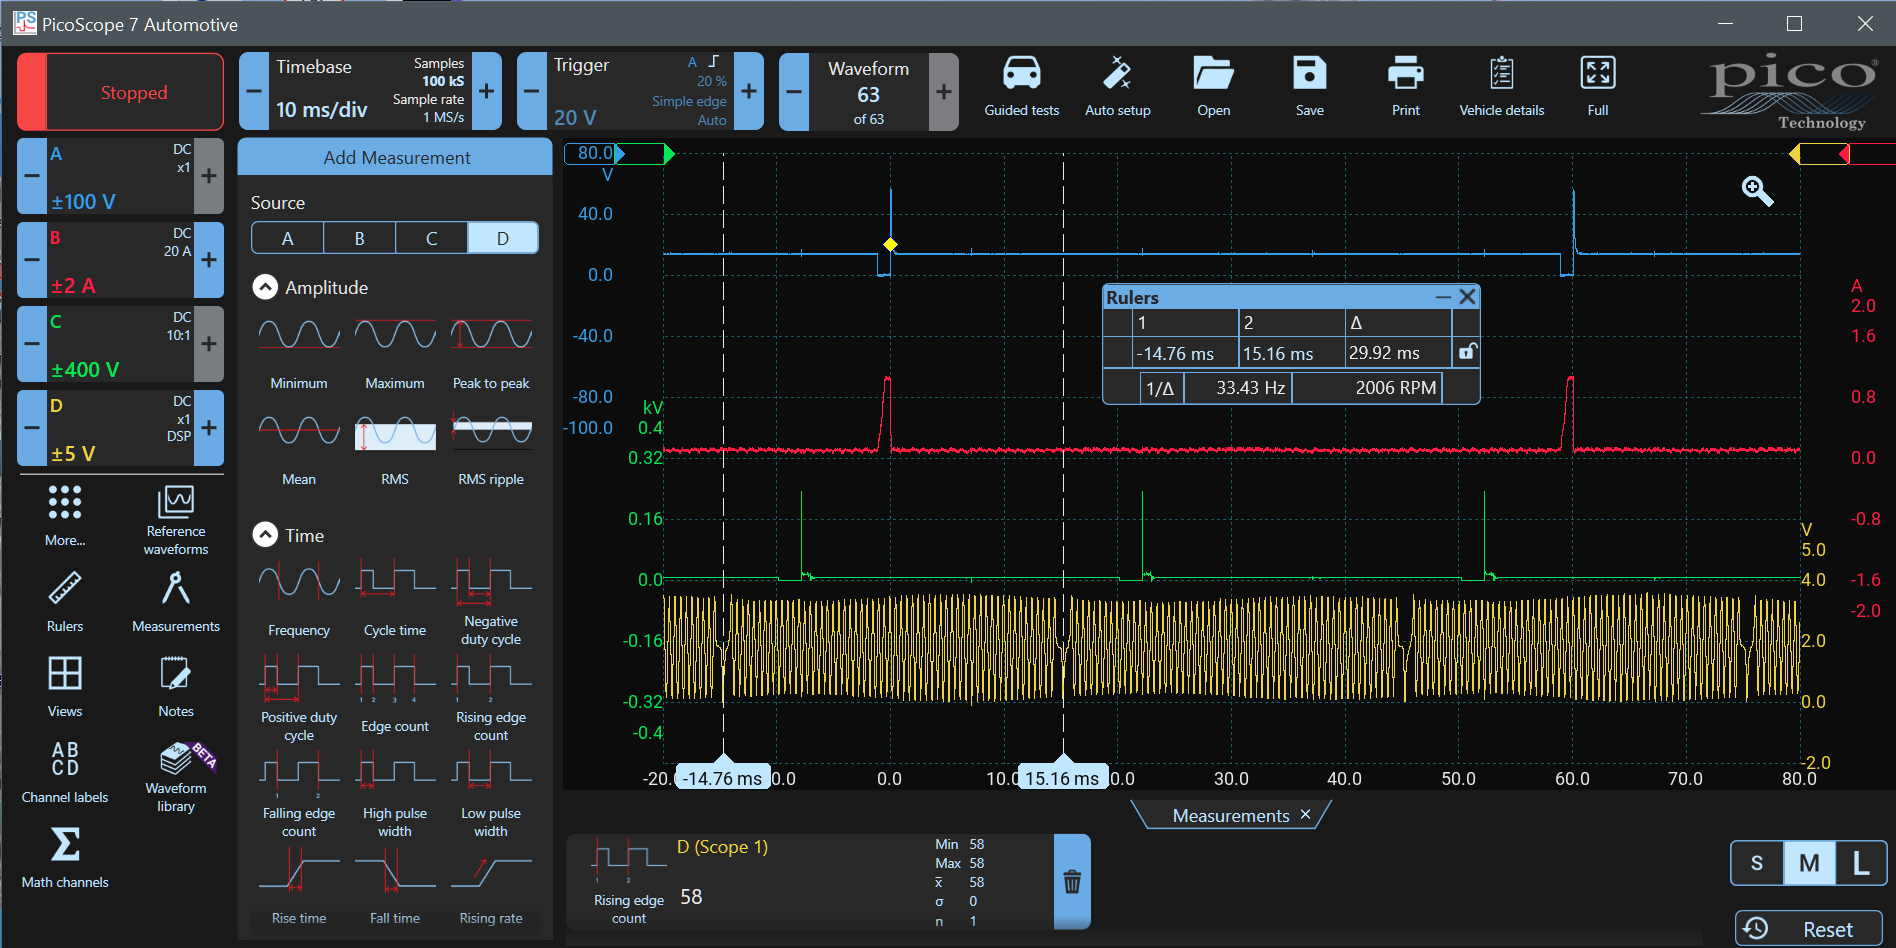Delete the Rising edge count measurement
Image resolution: width=1896 pixels, height=948 pixels.
tap(1072, 881)
